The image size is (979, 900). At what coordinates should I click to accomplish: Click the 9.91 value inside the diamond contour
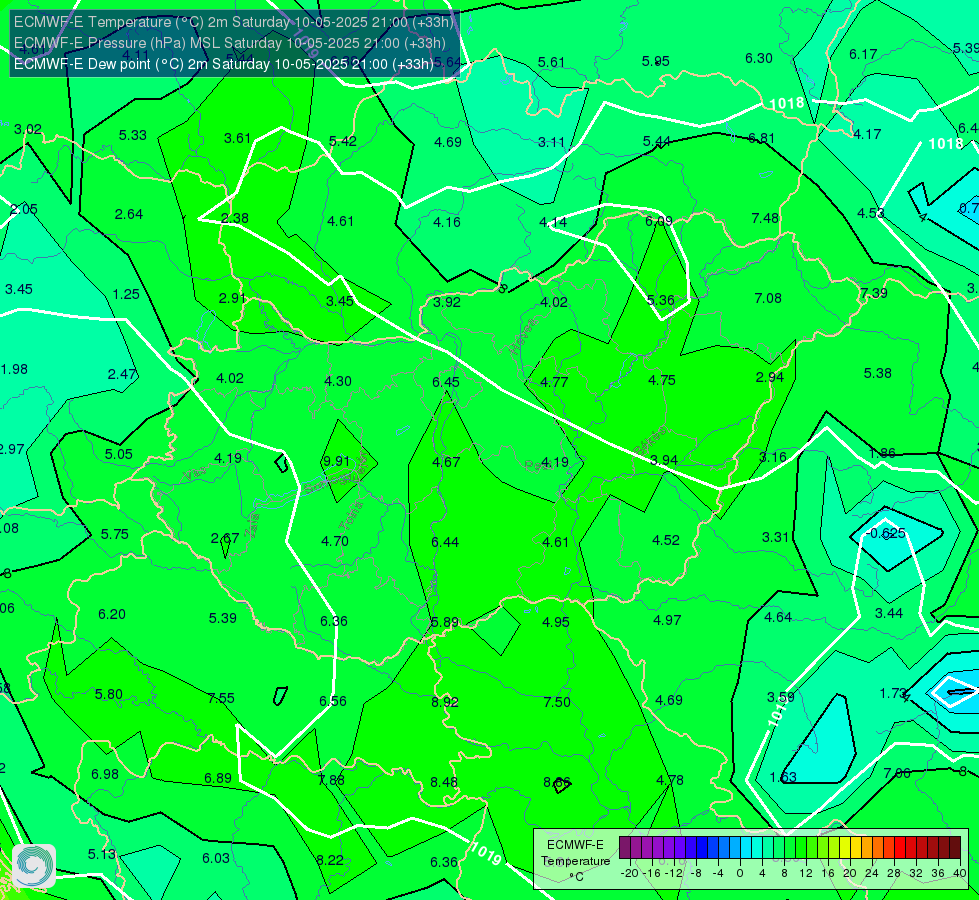[x=336, y=461]
